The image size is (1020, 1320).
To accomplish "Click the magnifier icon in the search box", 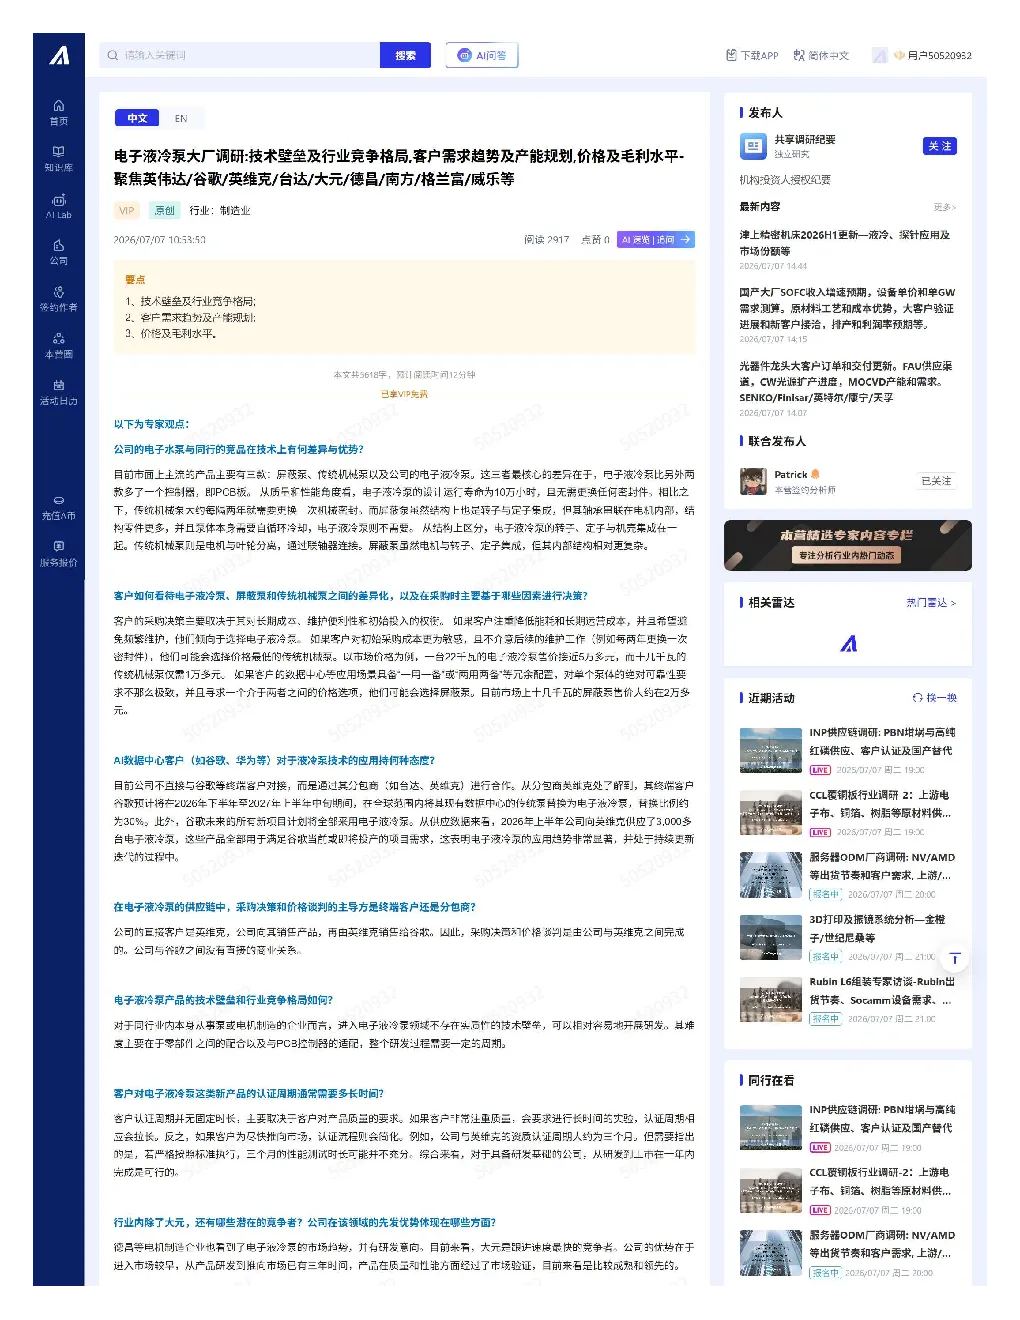I will [x=113, y=55].
